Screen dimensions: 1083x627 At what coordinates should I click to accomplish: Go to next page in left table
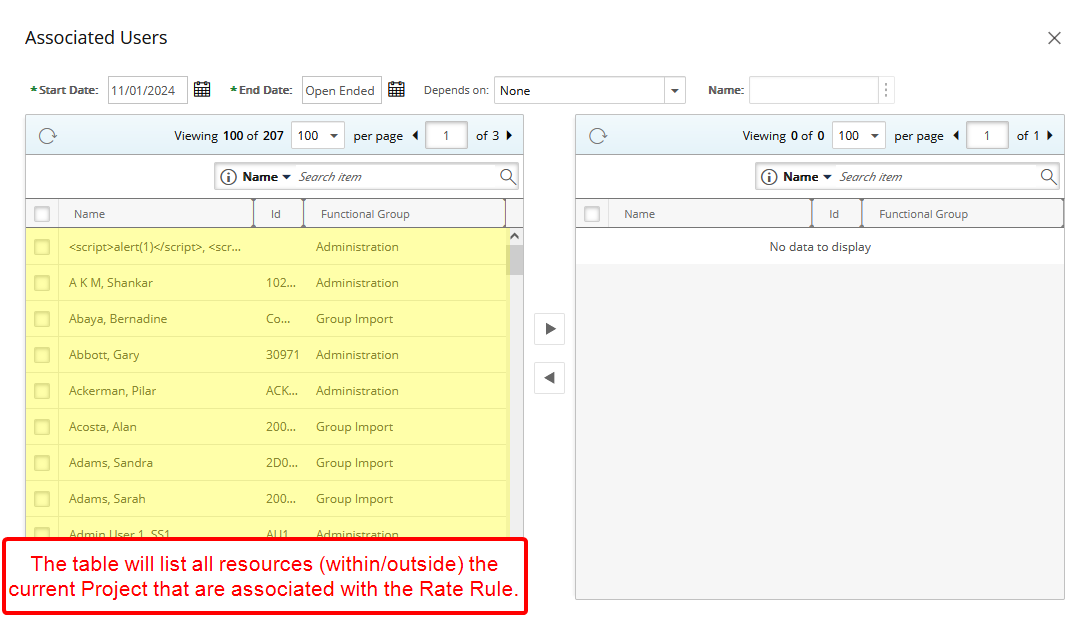[510, 135]
